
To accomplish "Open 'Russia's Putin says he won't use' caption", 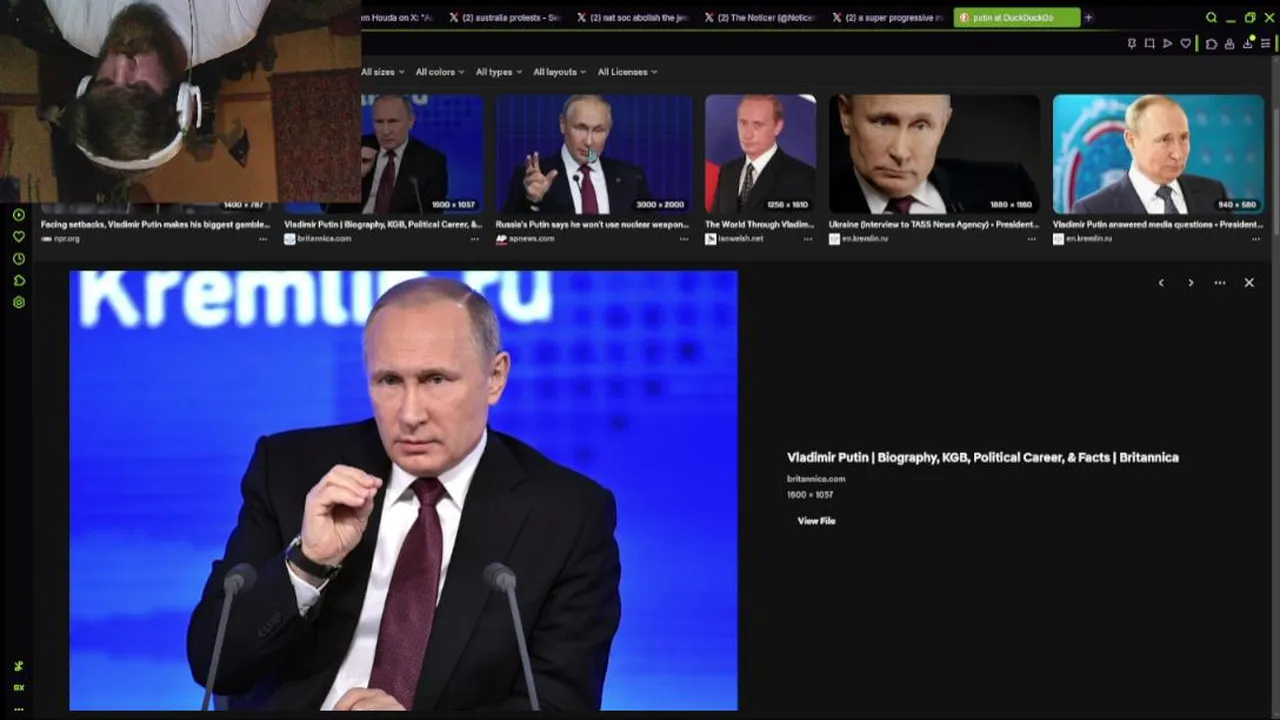I will pyautogui.click(x=592, y=225).
